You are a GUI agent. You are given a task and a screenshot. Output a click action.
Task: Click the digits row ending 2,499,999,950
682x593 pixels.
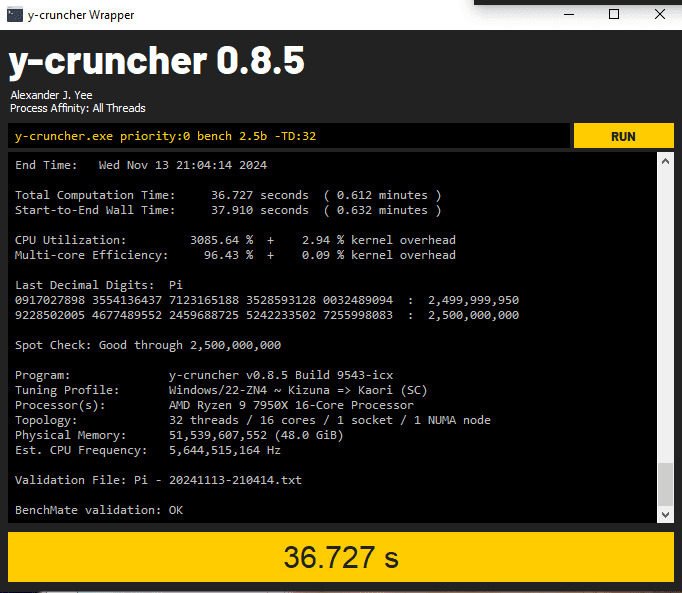(267, 300)
